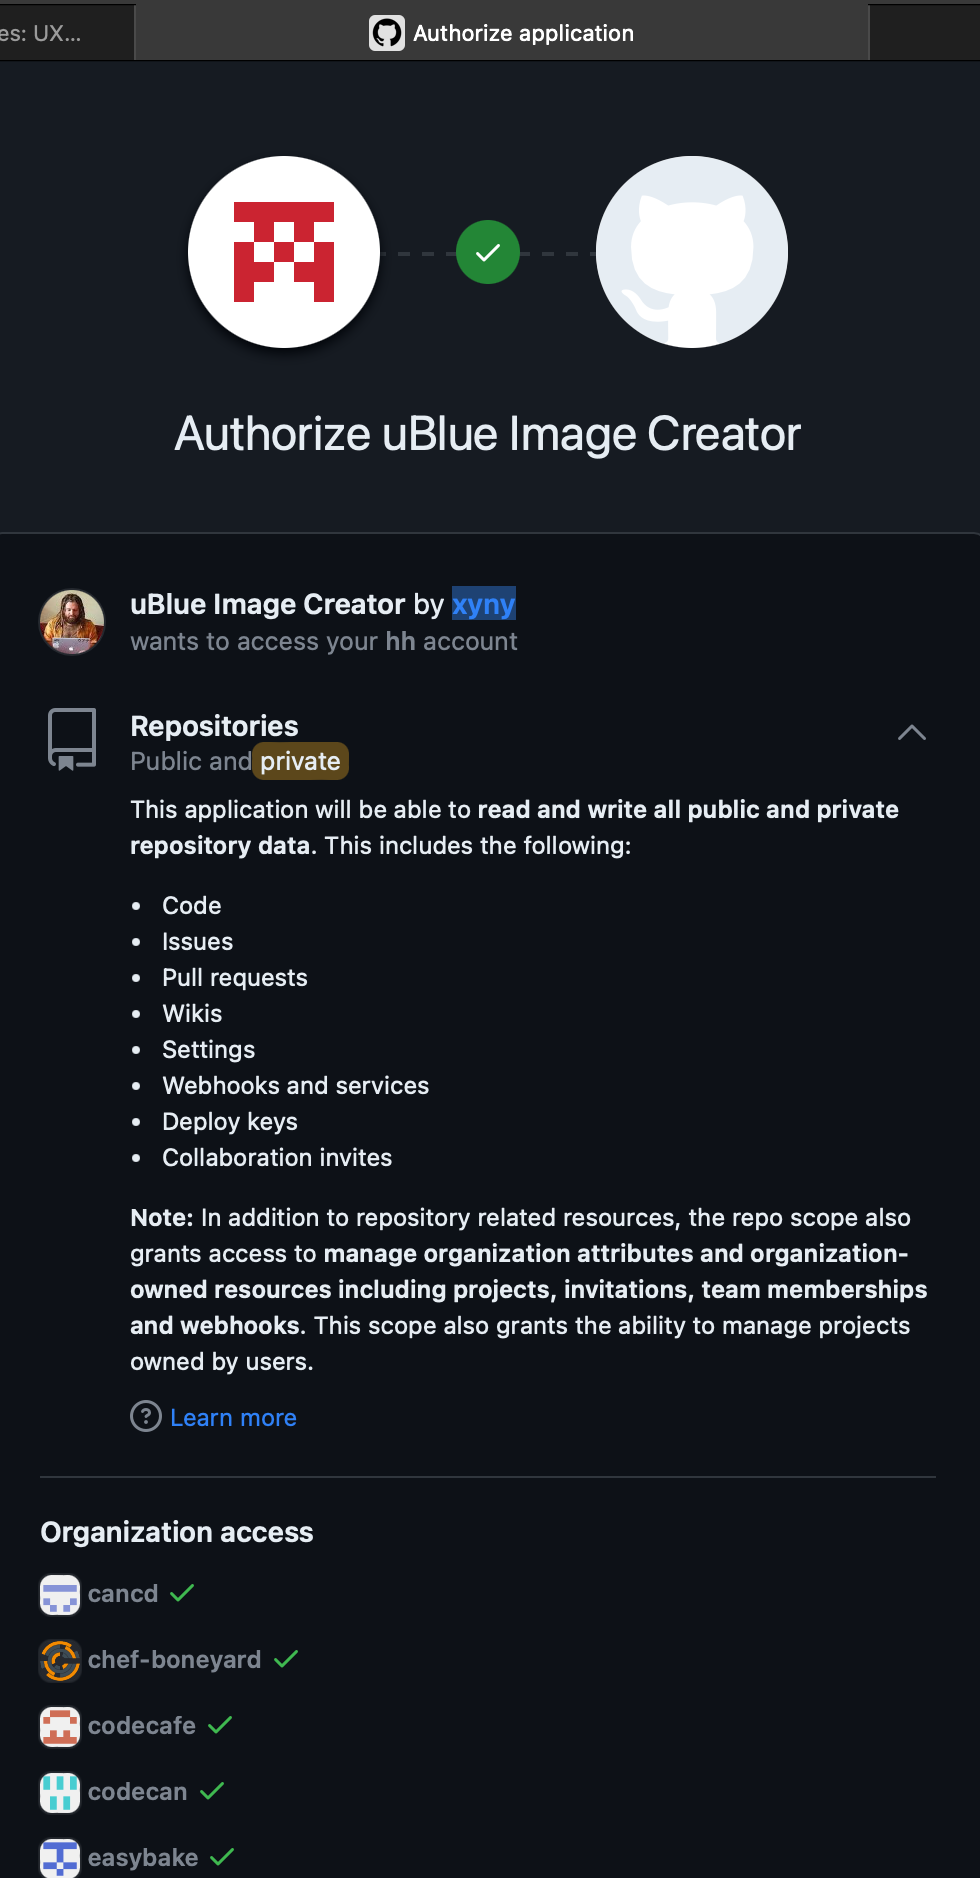This screenshot has width=980, height=1878.
Task: Click the codecan organization avatar
Action: click(x=60, y=1792)
